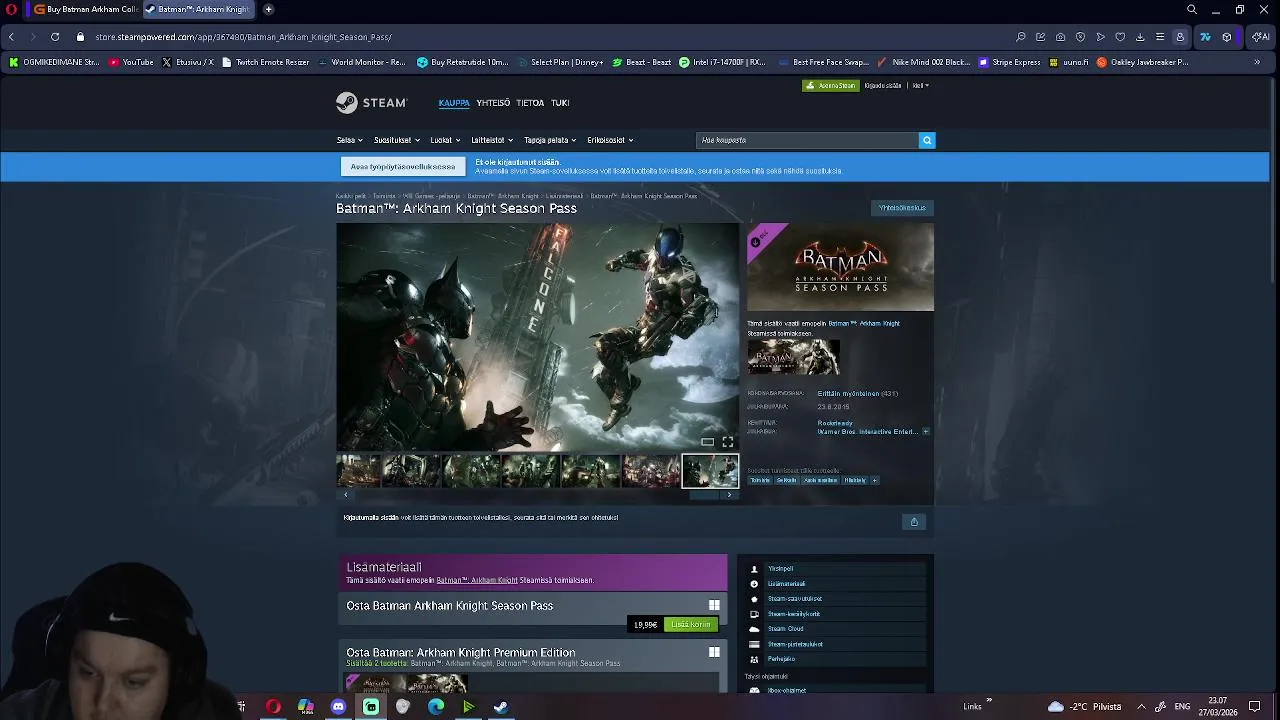
Task: Open the 7TV extension icon
Action: [1205, 37]
